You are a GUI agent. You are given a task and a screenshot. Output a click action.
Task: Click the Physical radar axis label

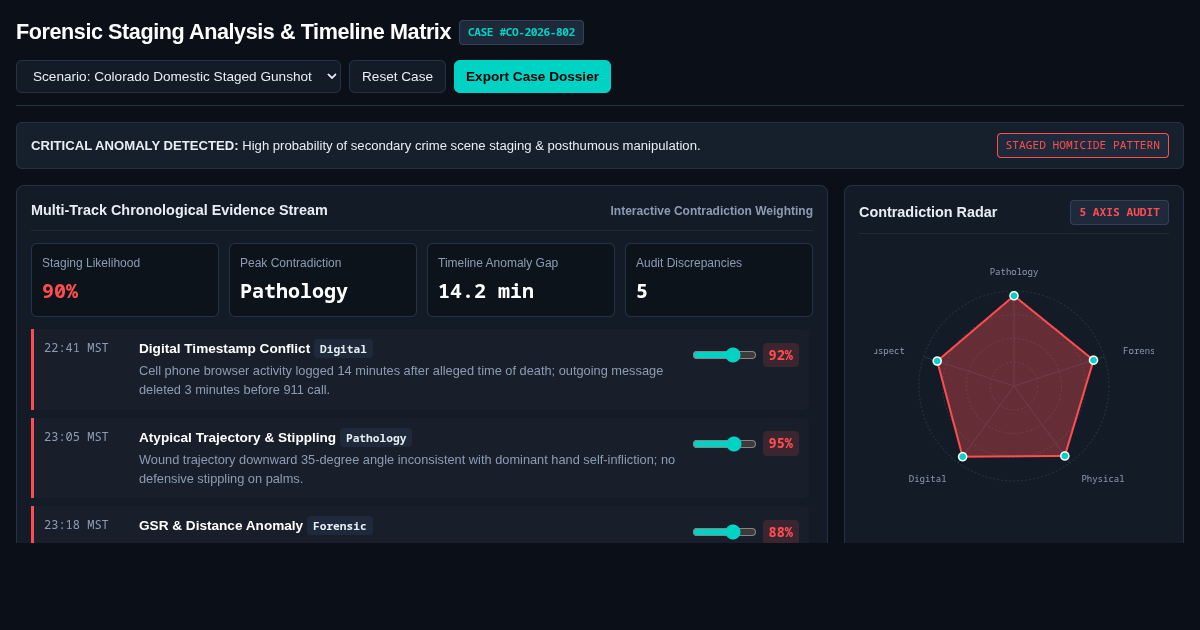[x=1103, y=479]
